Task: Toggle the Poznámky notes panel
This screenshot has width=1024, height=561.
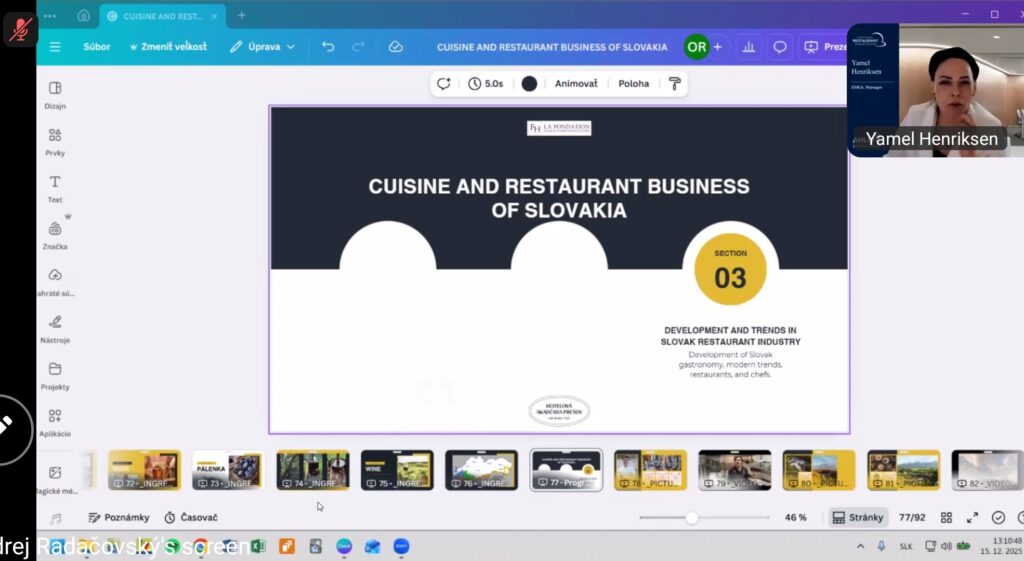Action: (x=119, y=518)
